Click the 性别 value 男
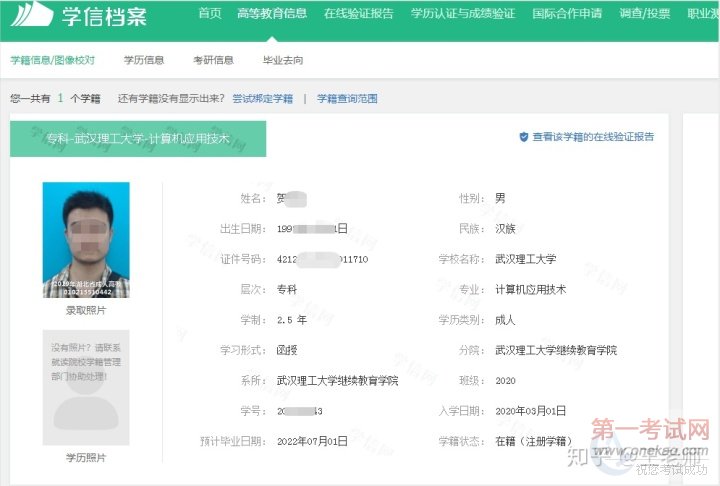The width and height of the screenshot is (720, 486). tap(500, 198)
